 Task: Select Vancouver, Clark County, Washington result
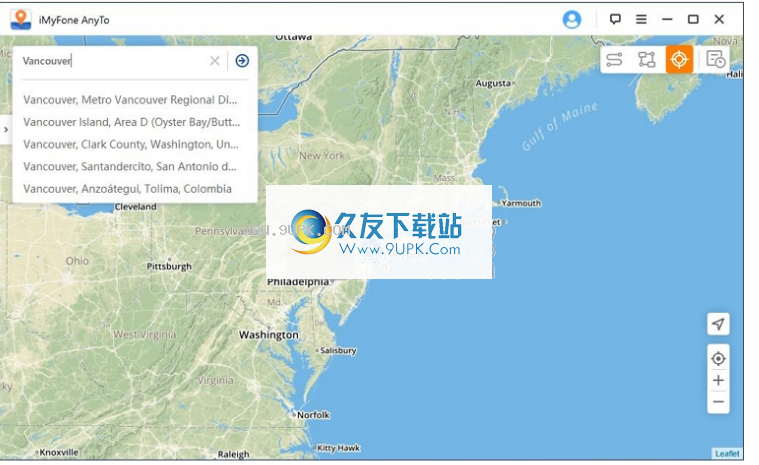pos(131,144)
